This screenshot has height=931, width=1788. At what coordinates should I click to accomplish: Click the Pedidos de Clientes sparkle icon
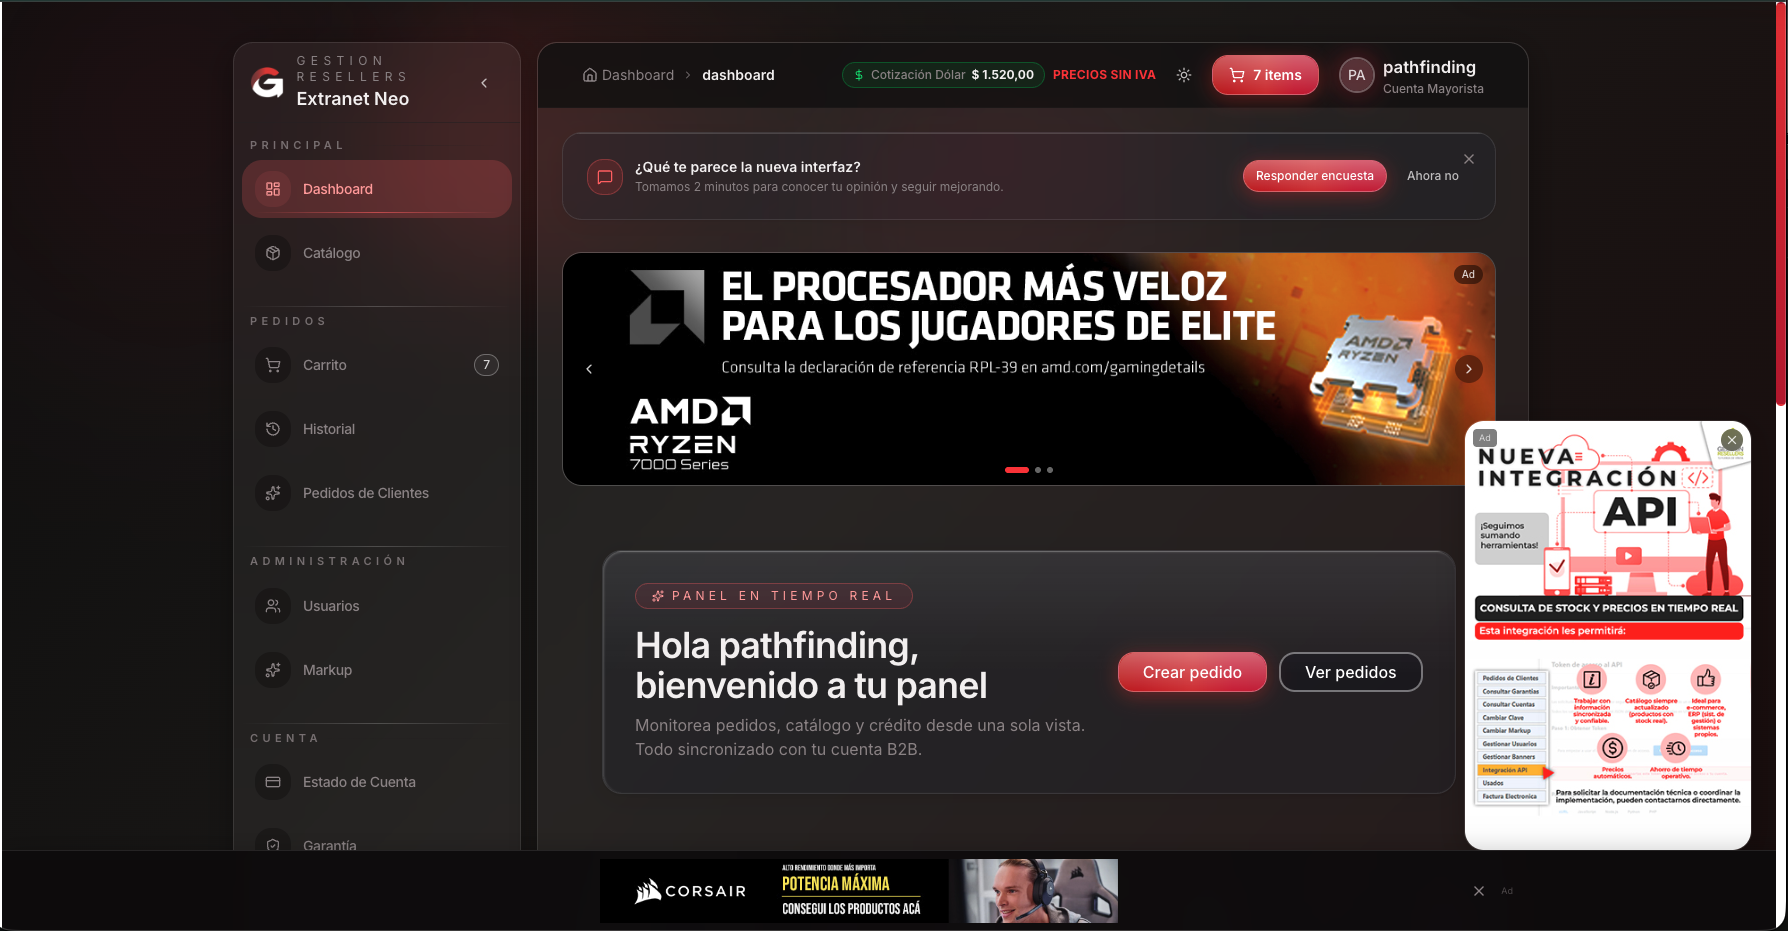coord(273,493)
